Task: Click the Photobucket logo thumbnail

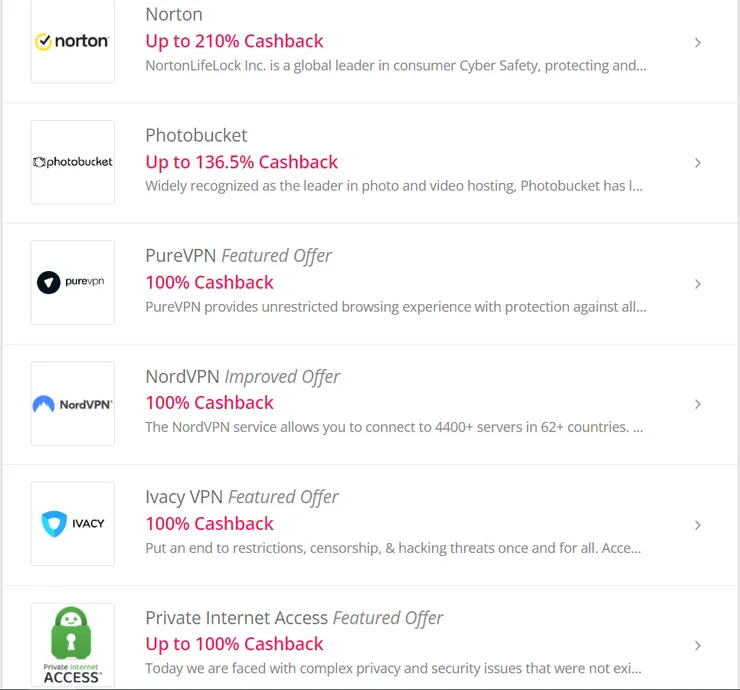Action: point(72,162)
